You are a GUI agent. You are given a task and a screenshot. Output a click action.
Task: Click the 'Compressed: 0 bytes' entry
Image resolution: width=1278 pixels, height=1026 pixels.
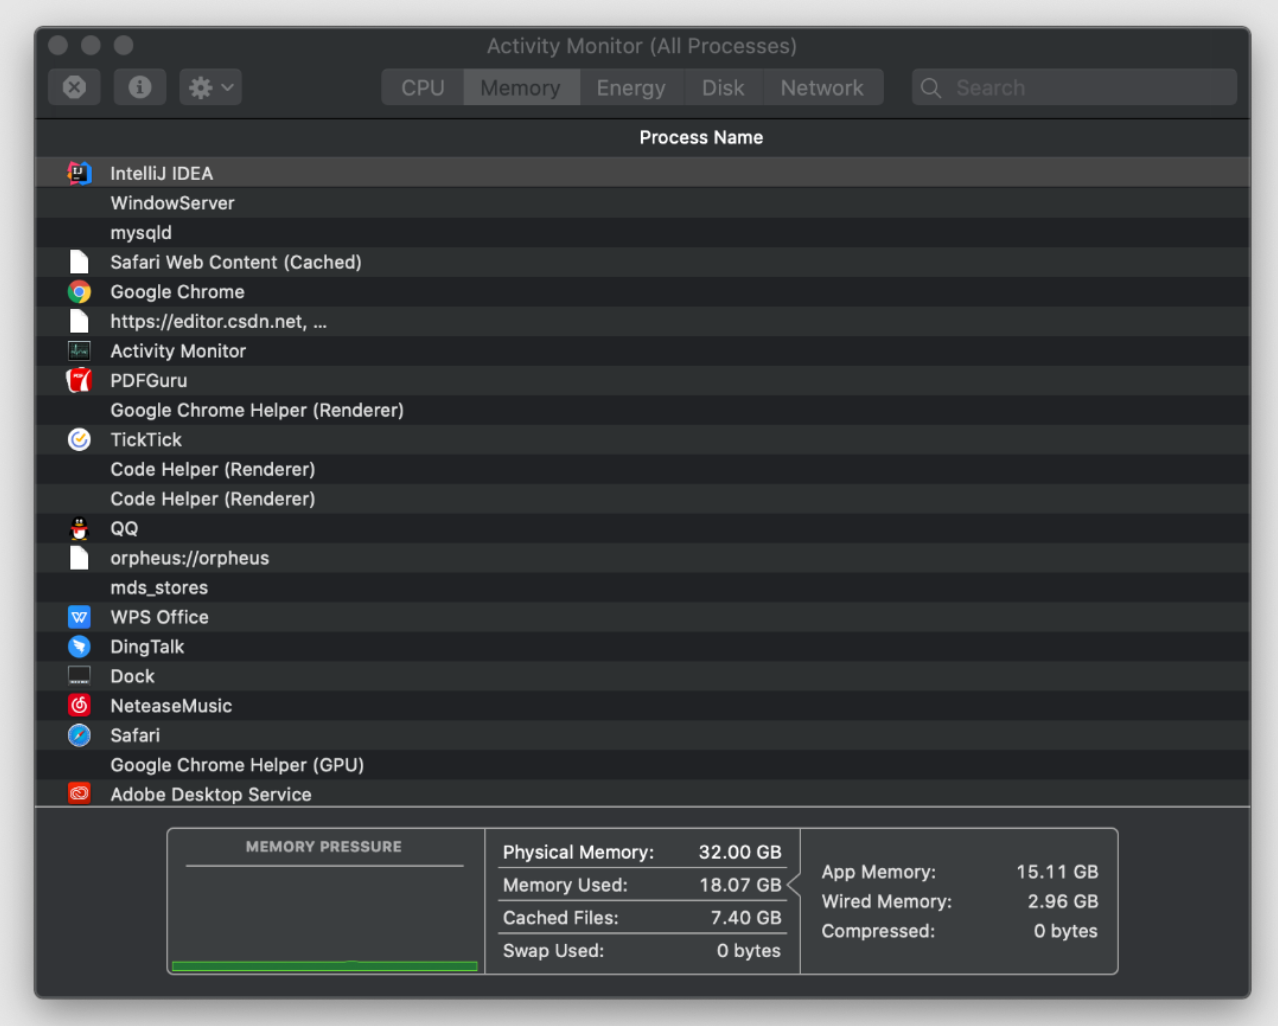(960, 931)
